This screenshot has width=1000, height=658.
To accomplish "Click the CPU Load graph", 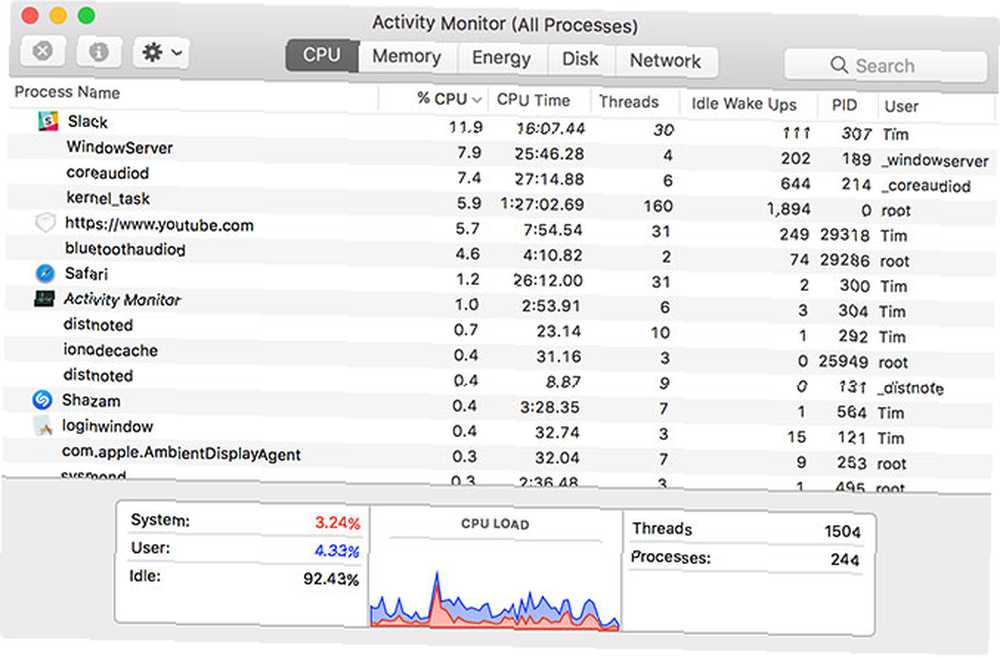I will point(495,597).
